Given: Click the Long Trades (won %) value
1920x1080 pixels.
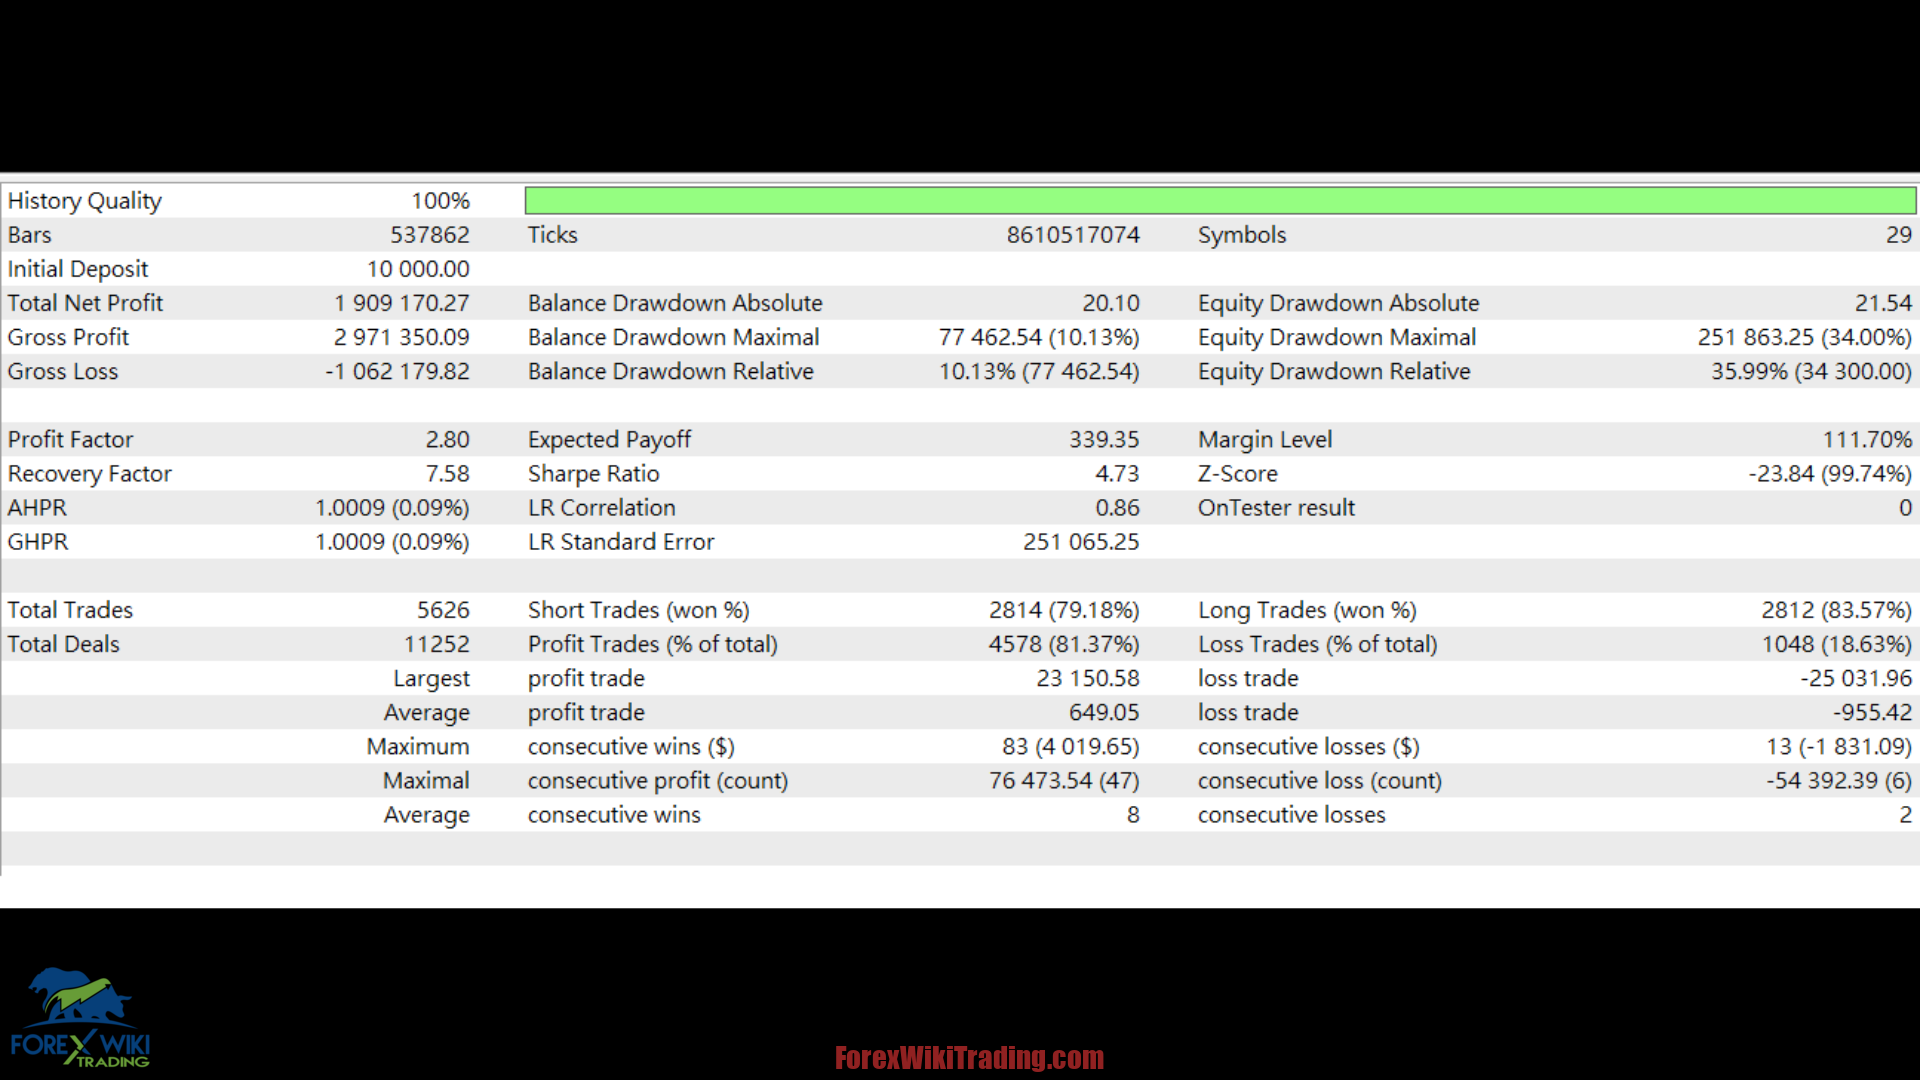Looking at the screenshot, I should coord(1835,610).
